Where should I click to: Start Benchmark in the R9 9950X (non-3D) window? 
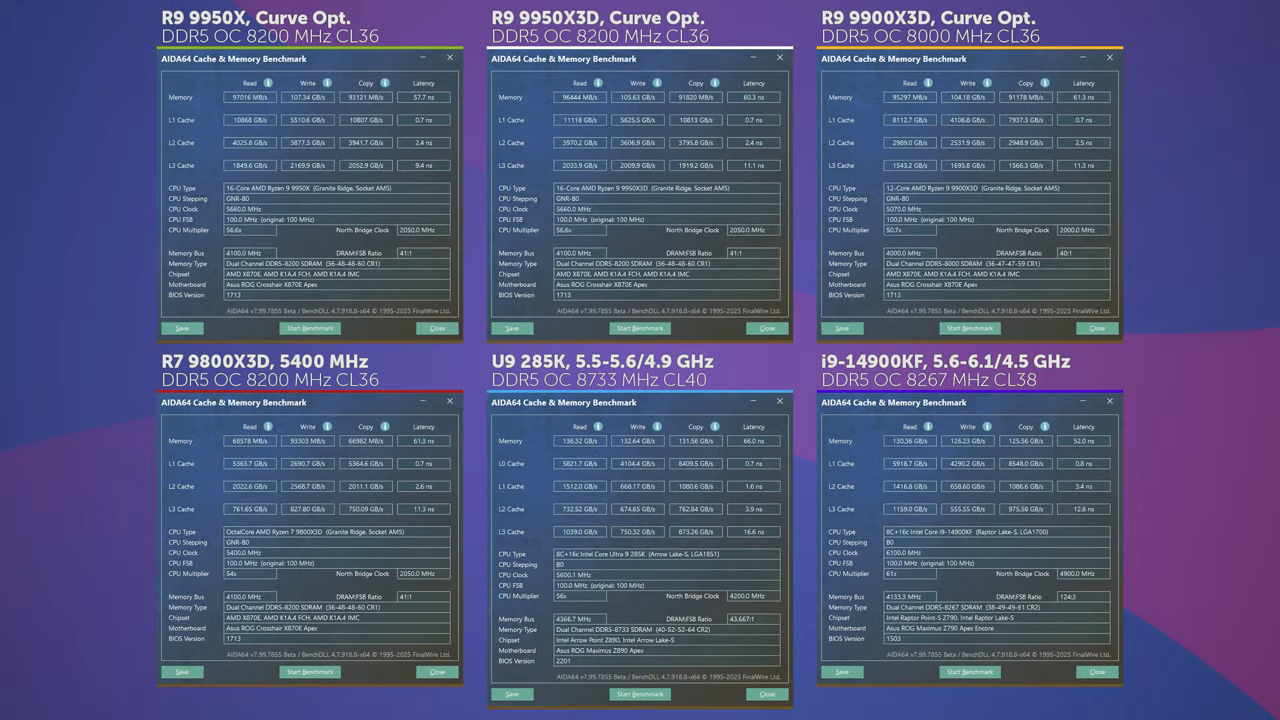click(310, 328)
